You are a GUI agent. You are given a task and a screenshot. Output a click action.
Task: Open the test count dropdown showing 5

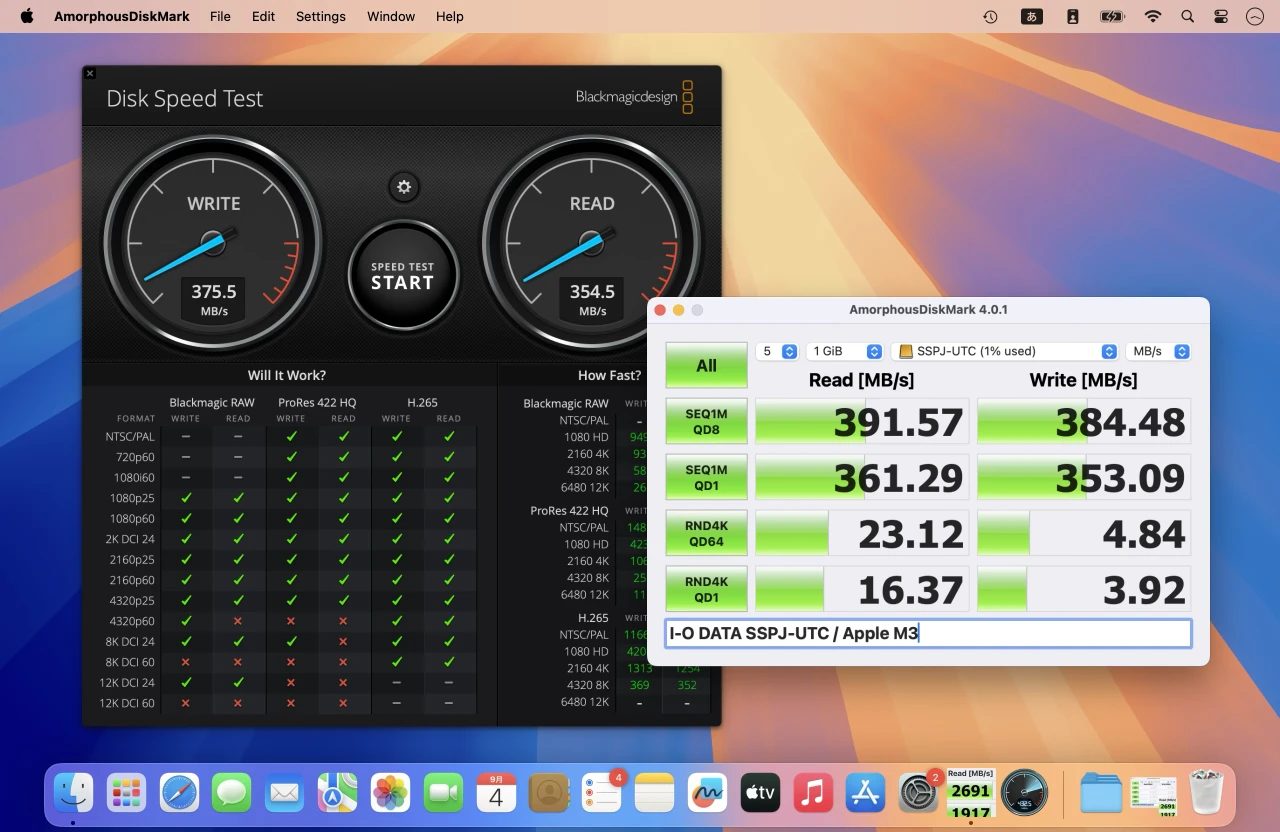777,351
